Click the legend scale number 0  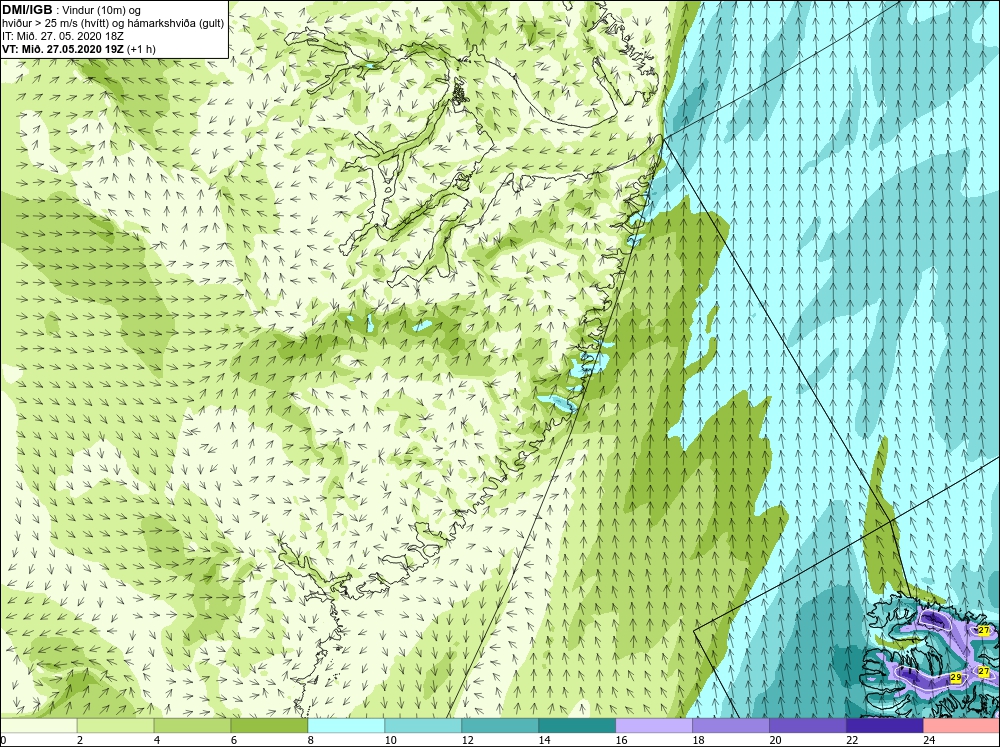(3, 740)
